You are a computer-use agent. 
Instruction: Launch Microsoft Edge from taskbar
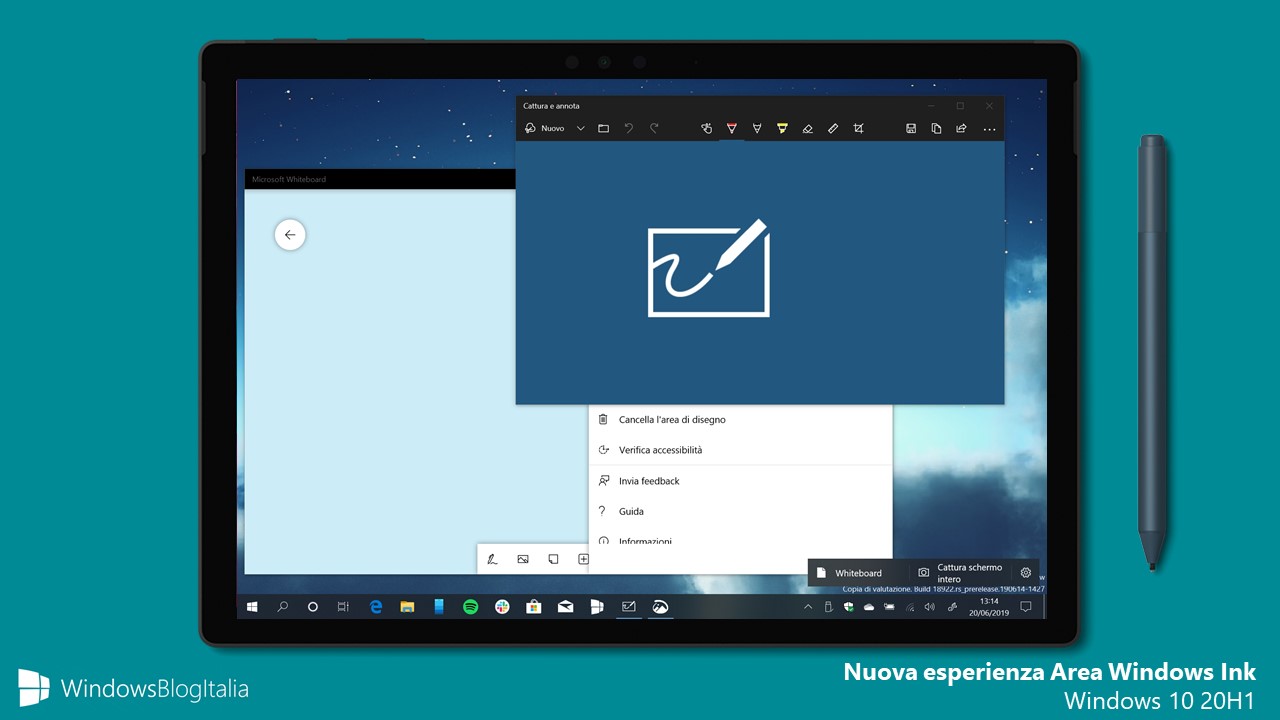tap(376, 606)
